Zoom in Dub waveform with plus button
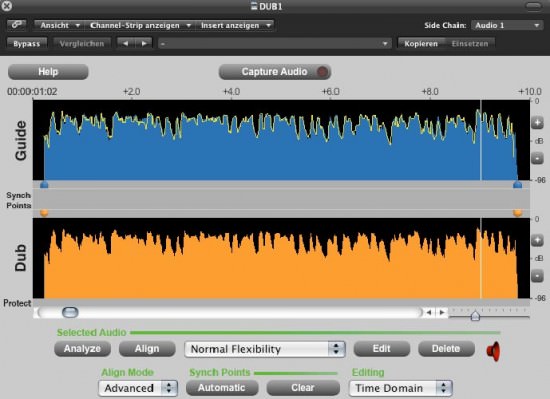Image resolution: width=550 pixels, height=399 pixels. [537, 241]
